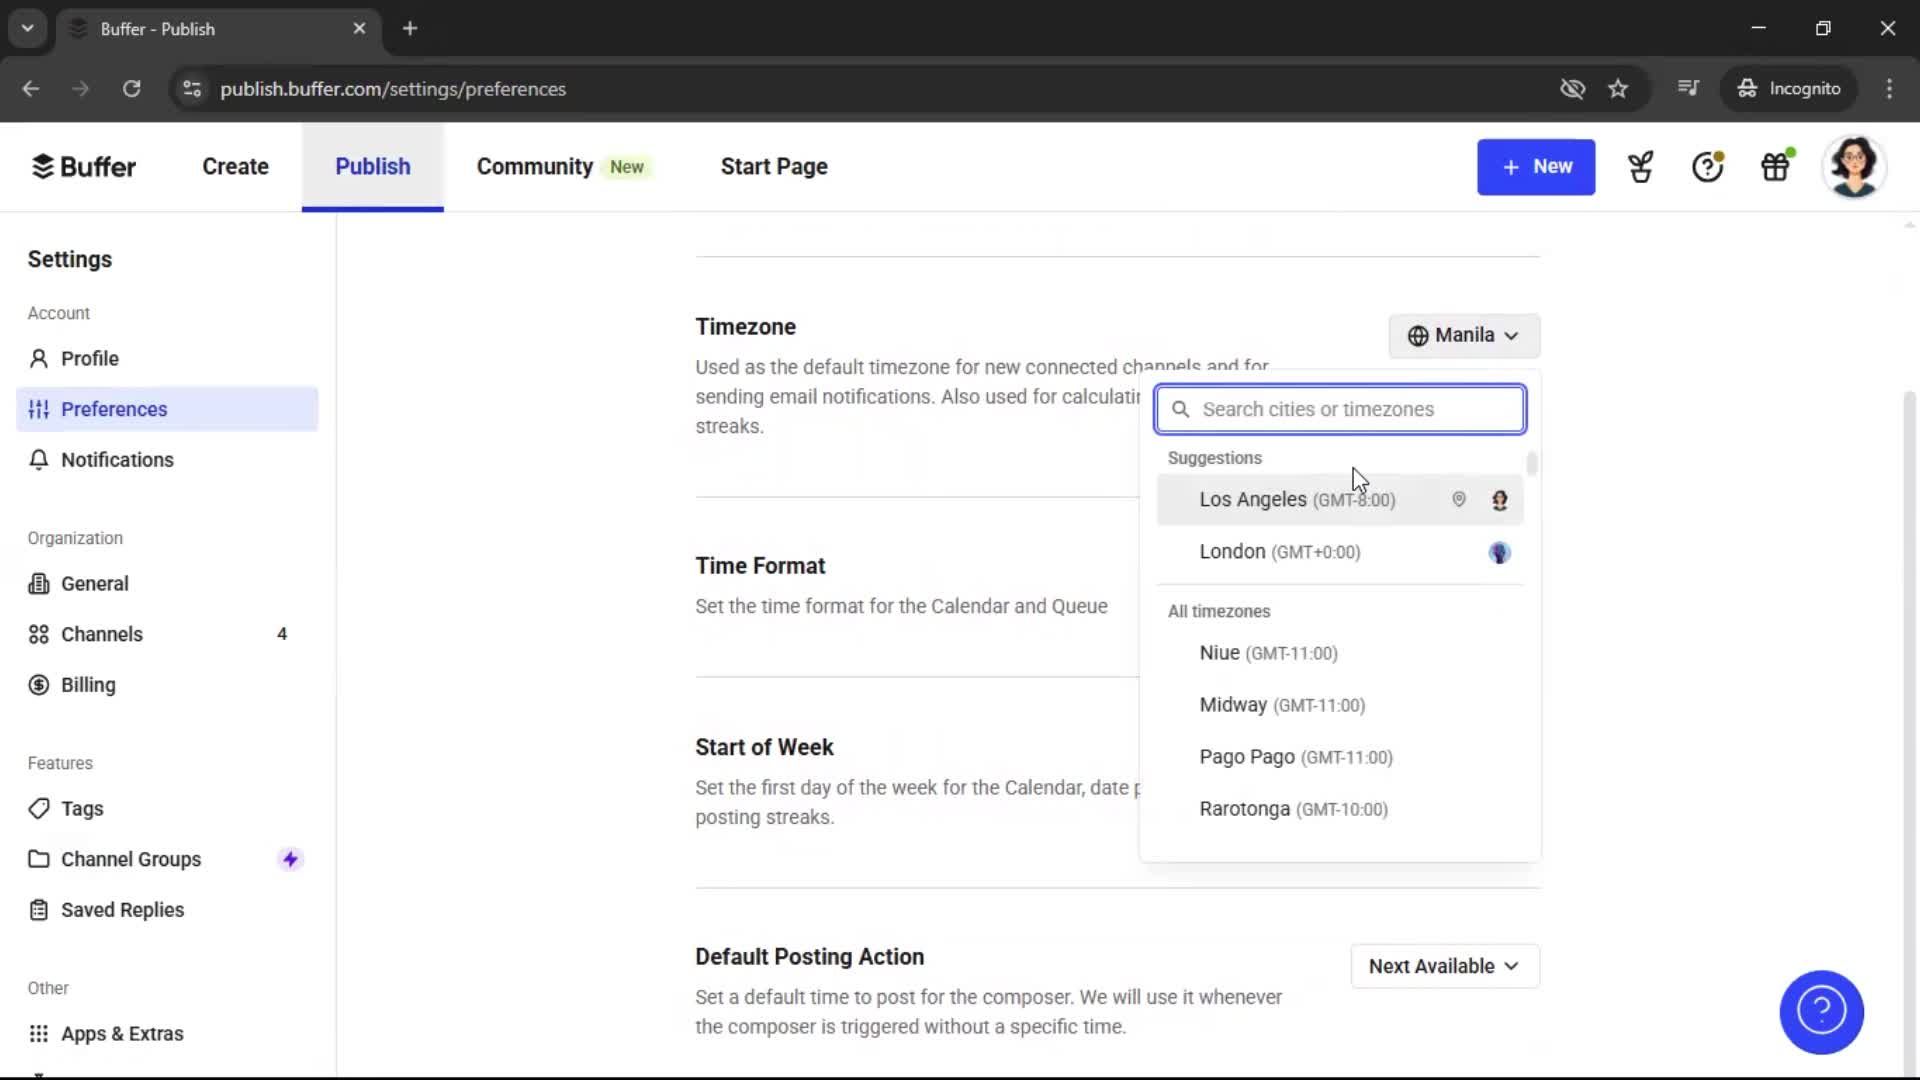Image resolution: width=1920 pixels, height=1080 pixels.
Task: Open help via the question mark icon
Action: pos(1706,166)
